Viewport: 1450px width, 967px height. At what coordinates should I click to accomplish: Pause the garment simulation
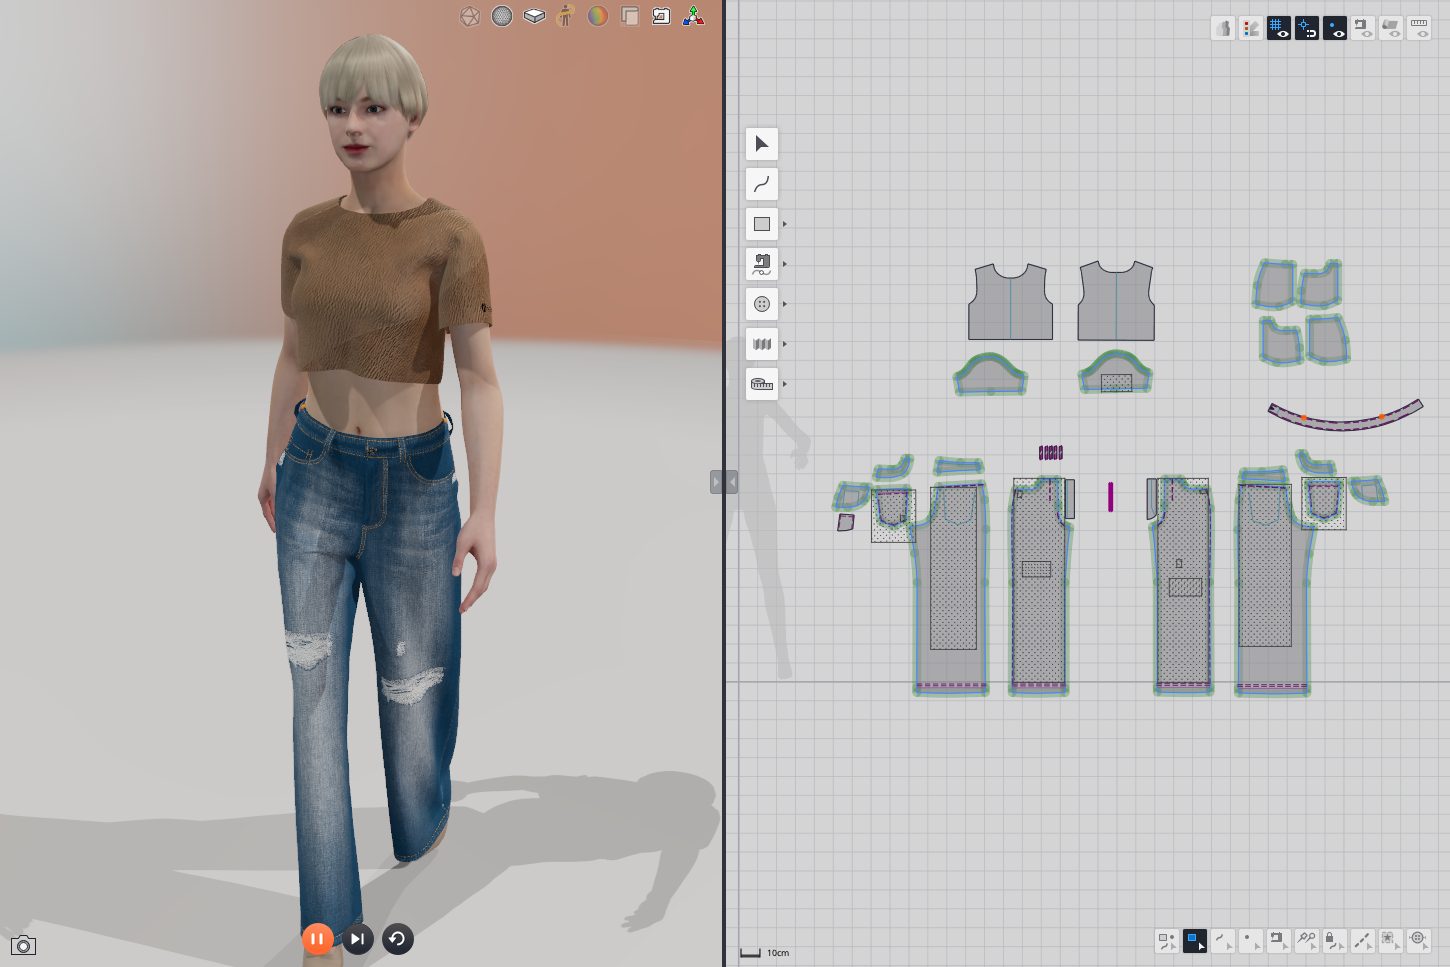coord(317,939)
